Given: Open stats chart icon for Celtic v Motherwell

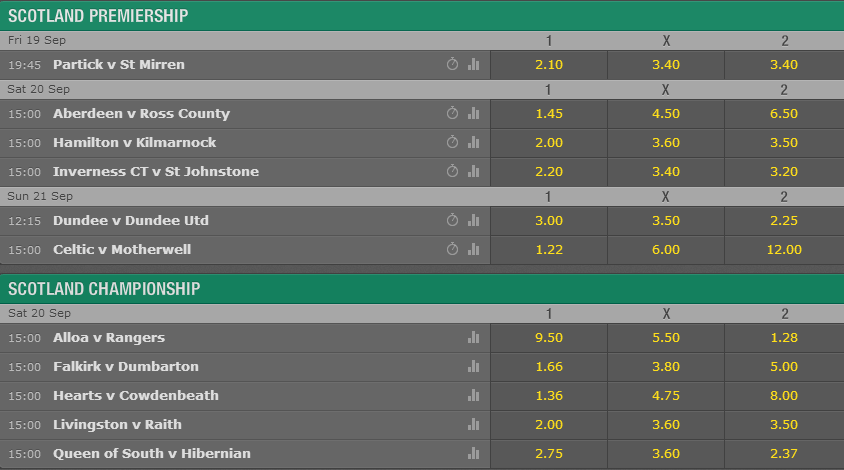Looking at the screenshot, I should [473, 249].
